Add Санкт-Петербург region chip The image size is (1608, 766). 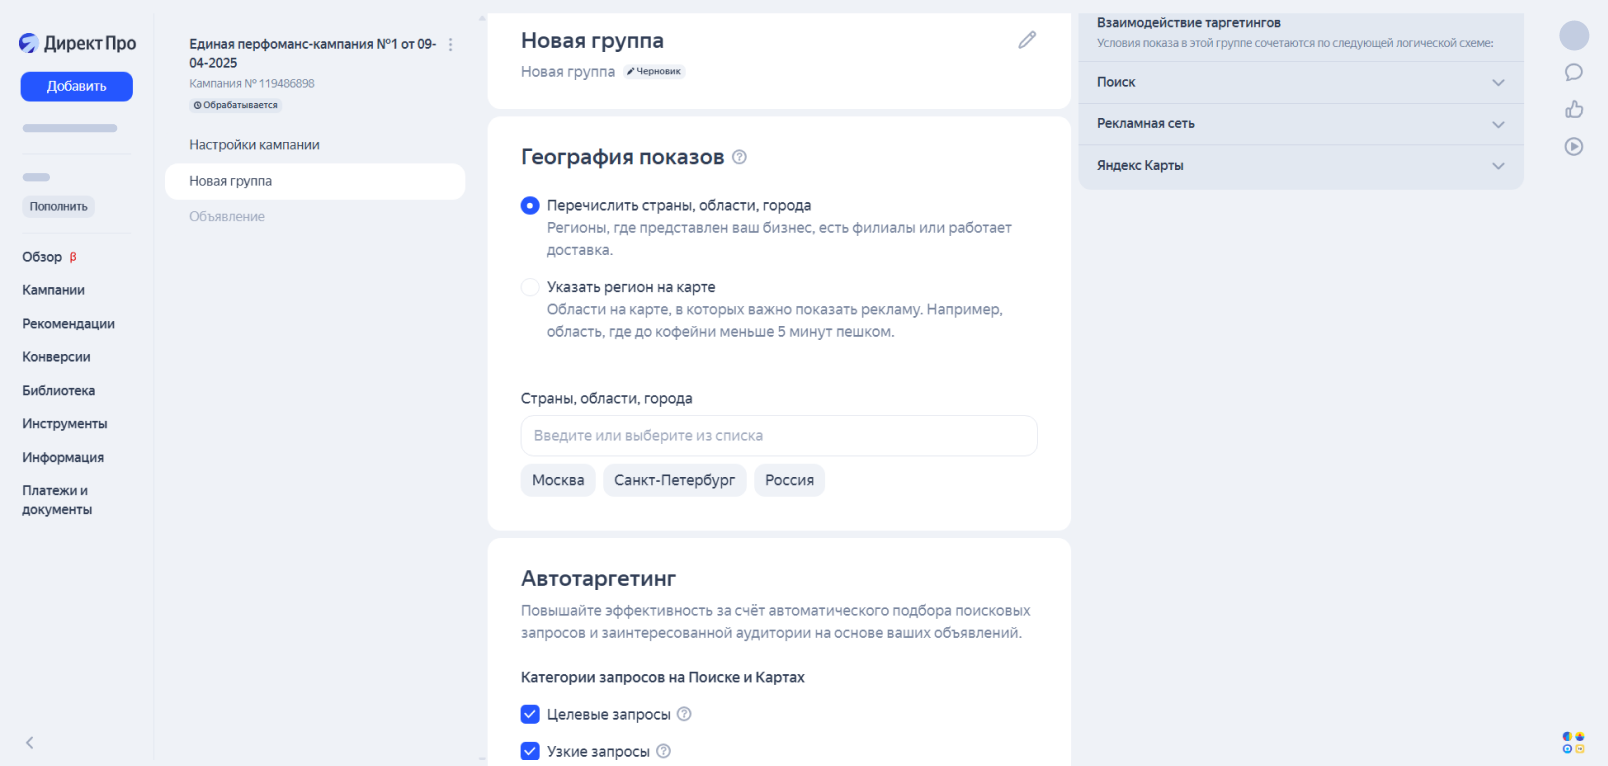[x=674, y=480]
